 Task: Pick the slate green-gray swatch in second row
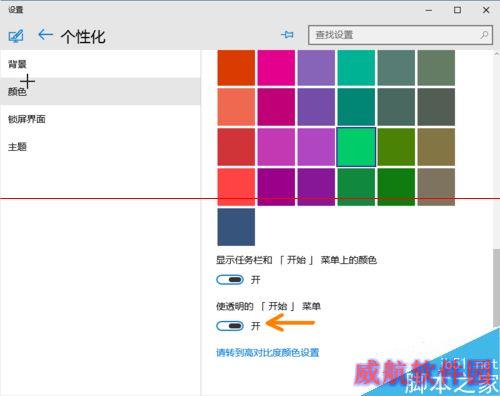[396, 107]
